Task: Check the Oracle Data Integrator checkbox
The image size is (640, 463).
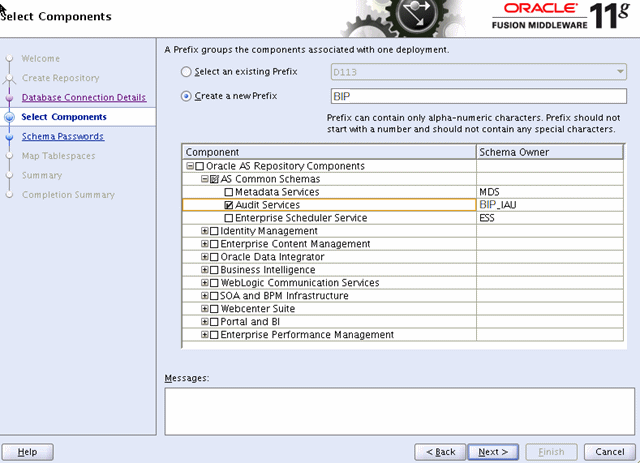Action: point(214,257)
